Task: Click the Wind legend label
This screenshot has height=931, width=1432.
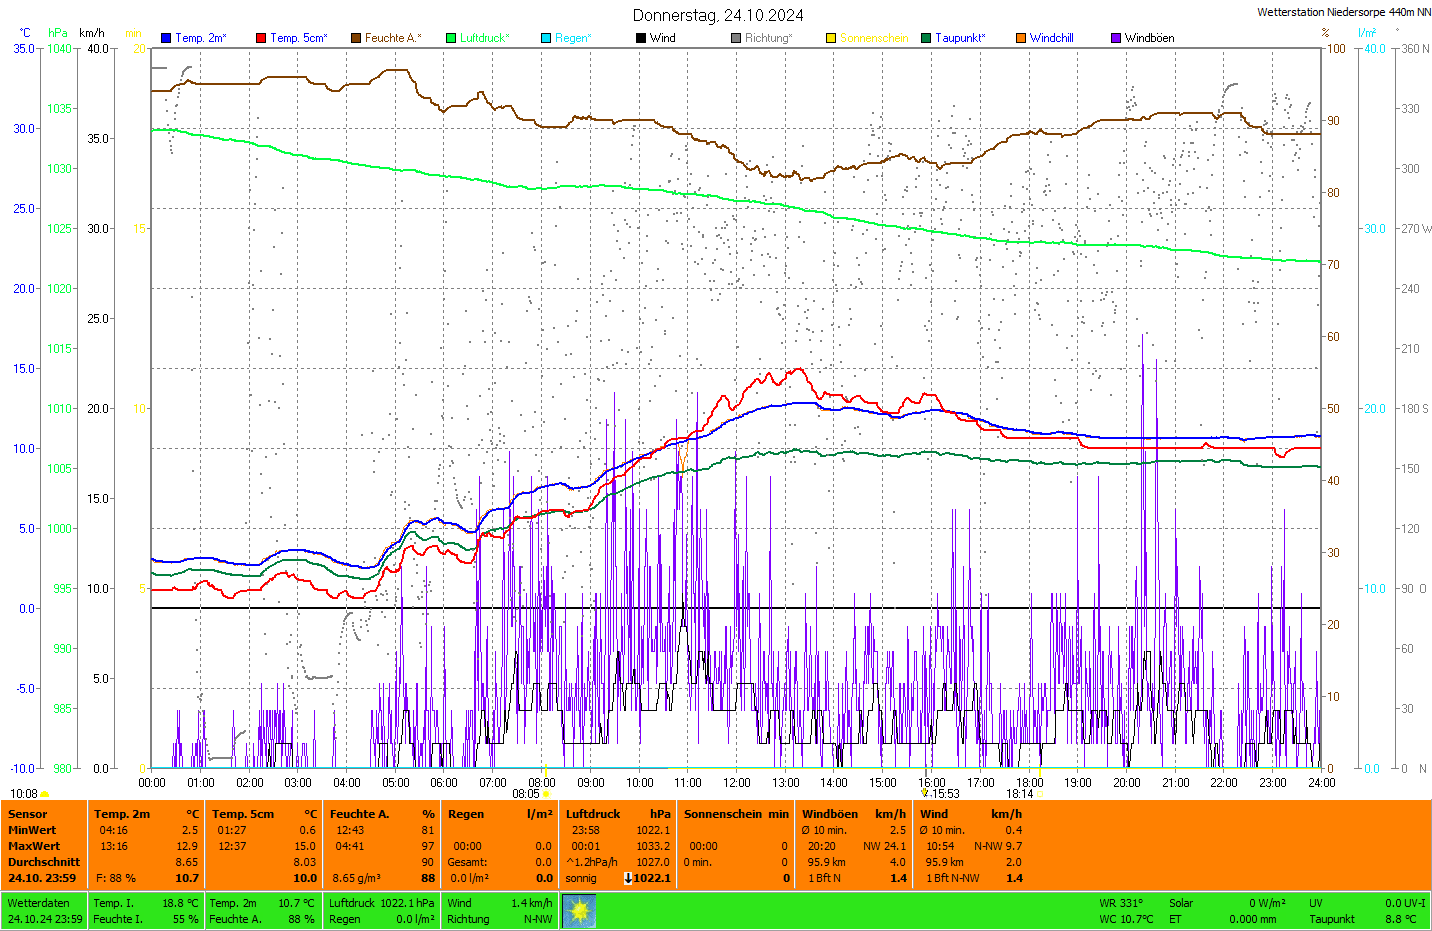Action: (662, 38)
